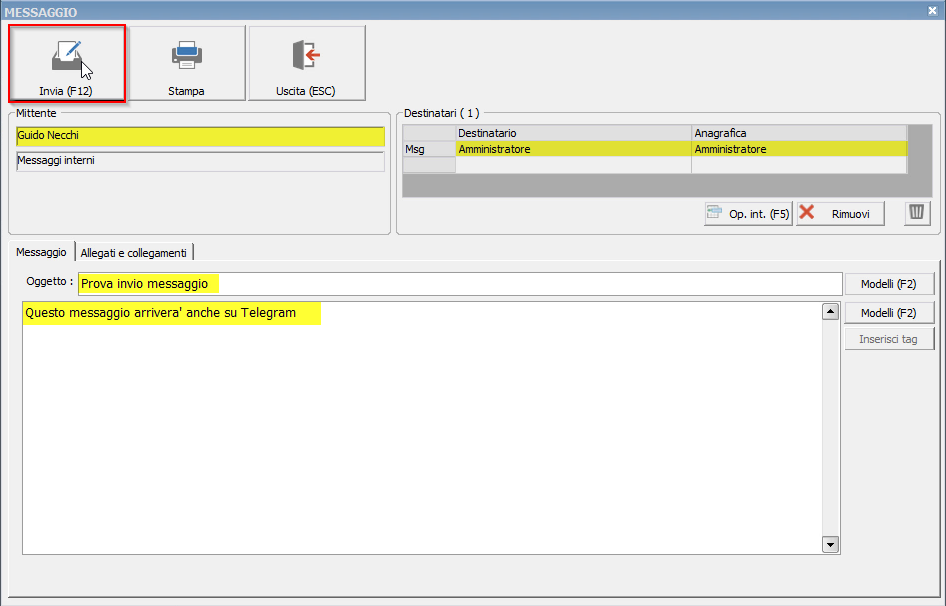Click the Anagrafica column header
This screenshot has width=946, height=606.
pyautogui.click(x=798, y=133)
